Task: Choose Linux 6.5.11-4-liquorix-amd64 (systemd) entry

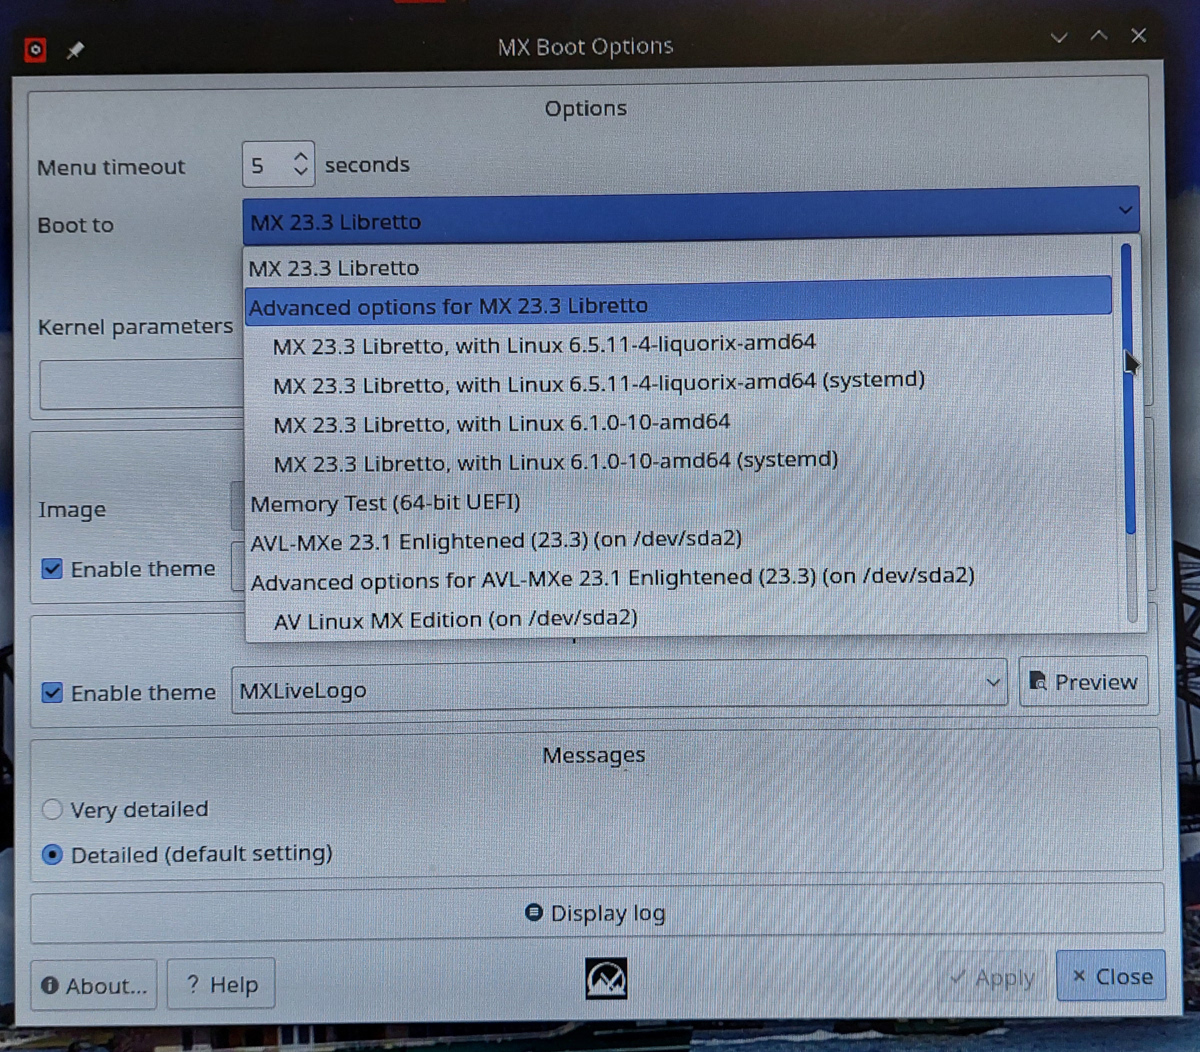Action: 677,383
